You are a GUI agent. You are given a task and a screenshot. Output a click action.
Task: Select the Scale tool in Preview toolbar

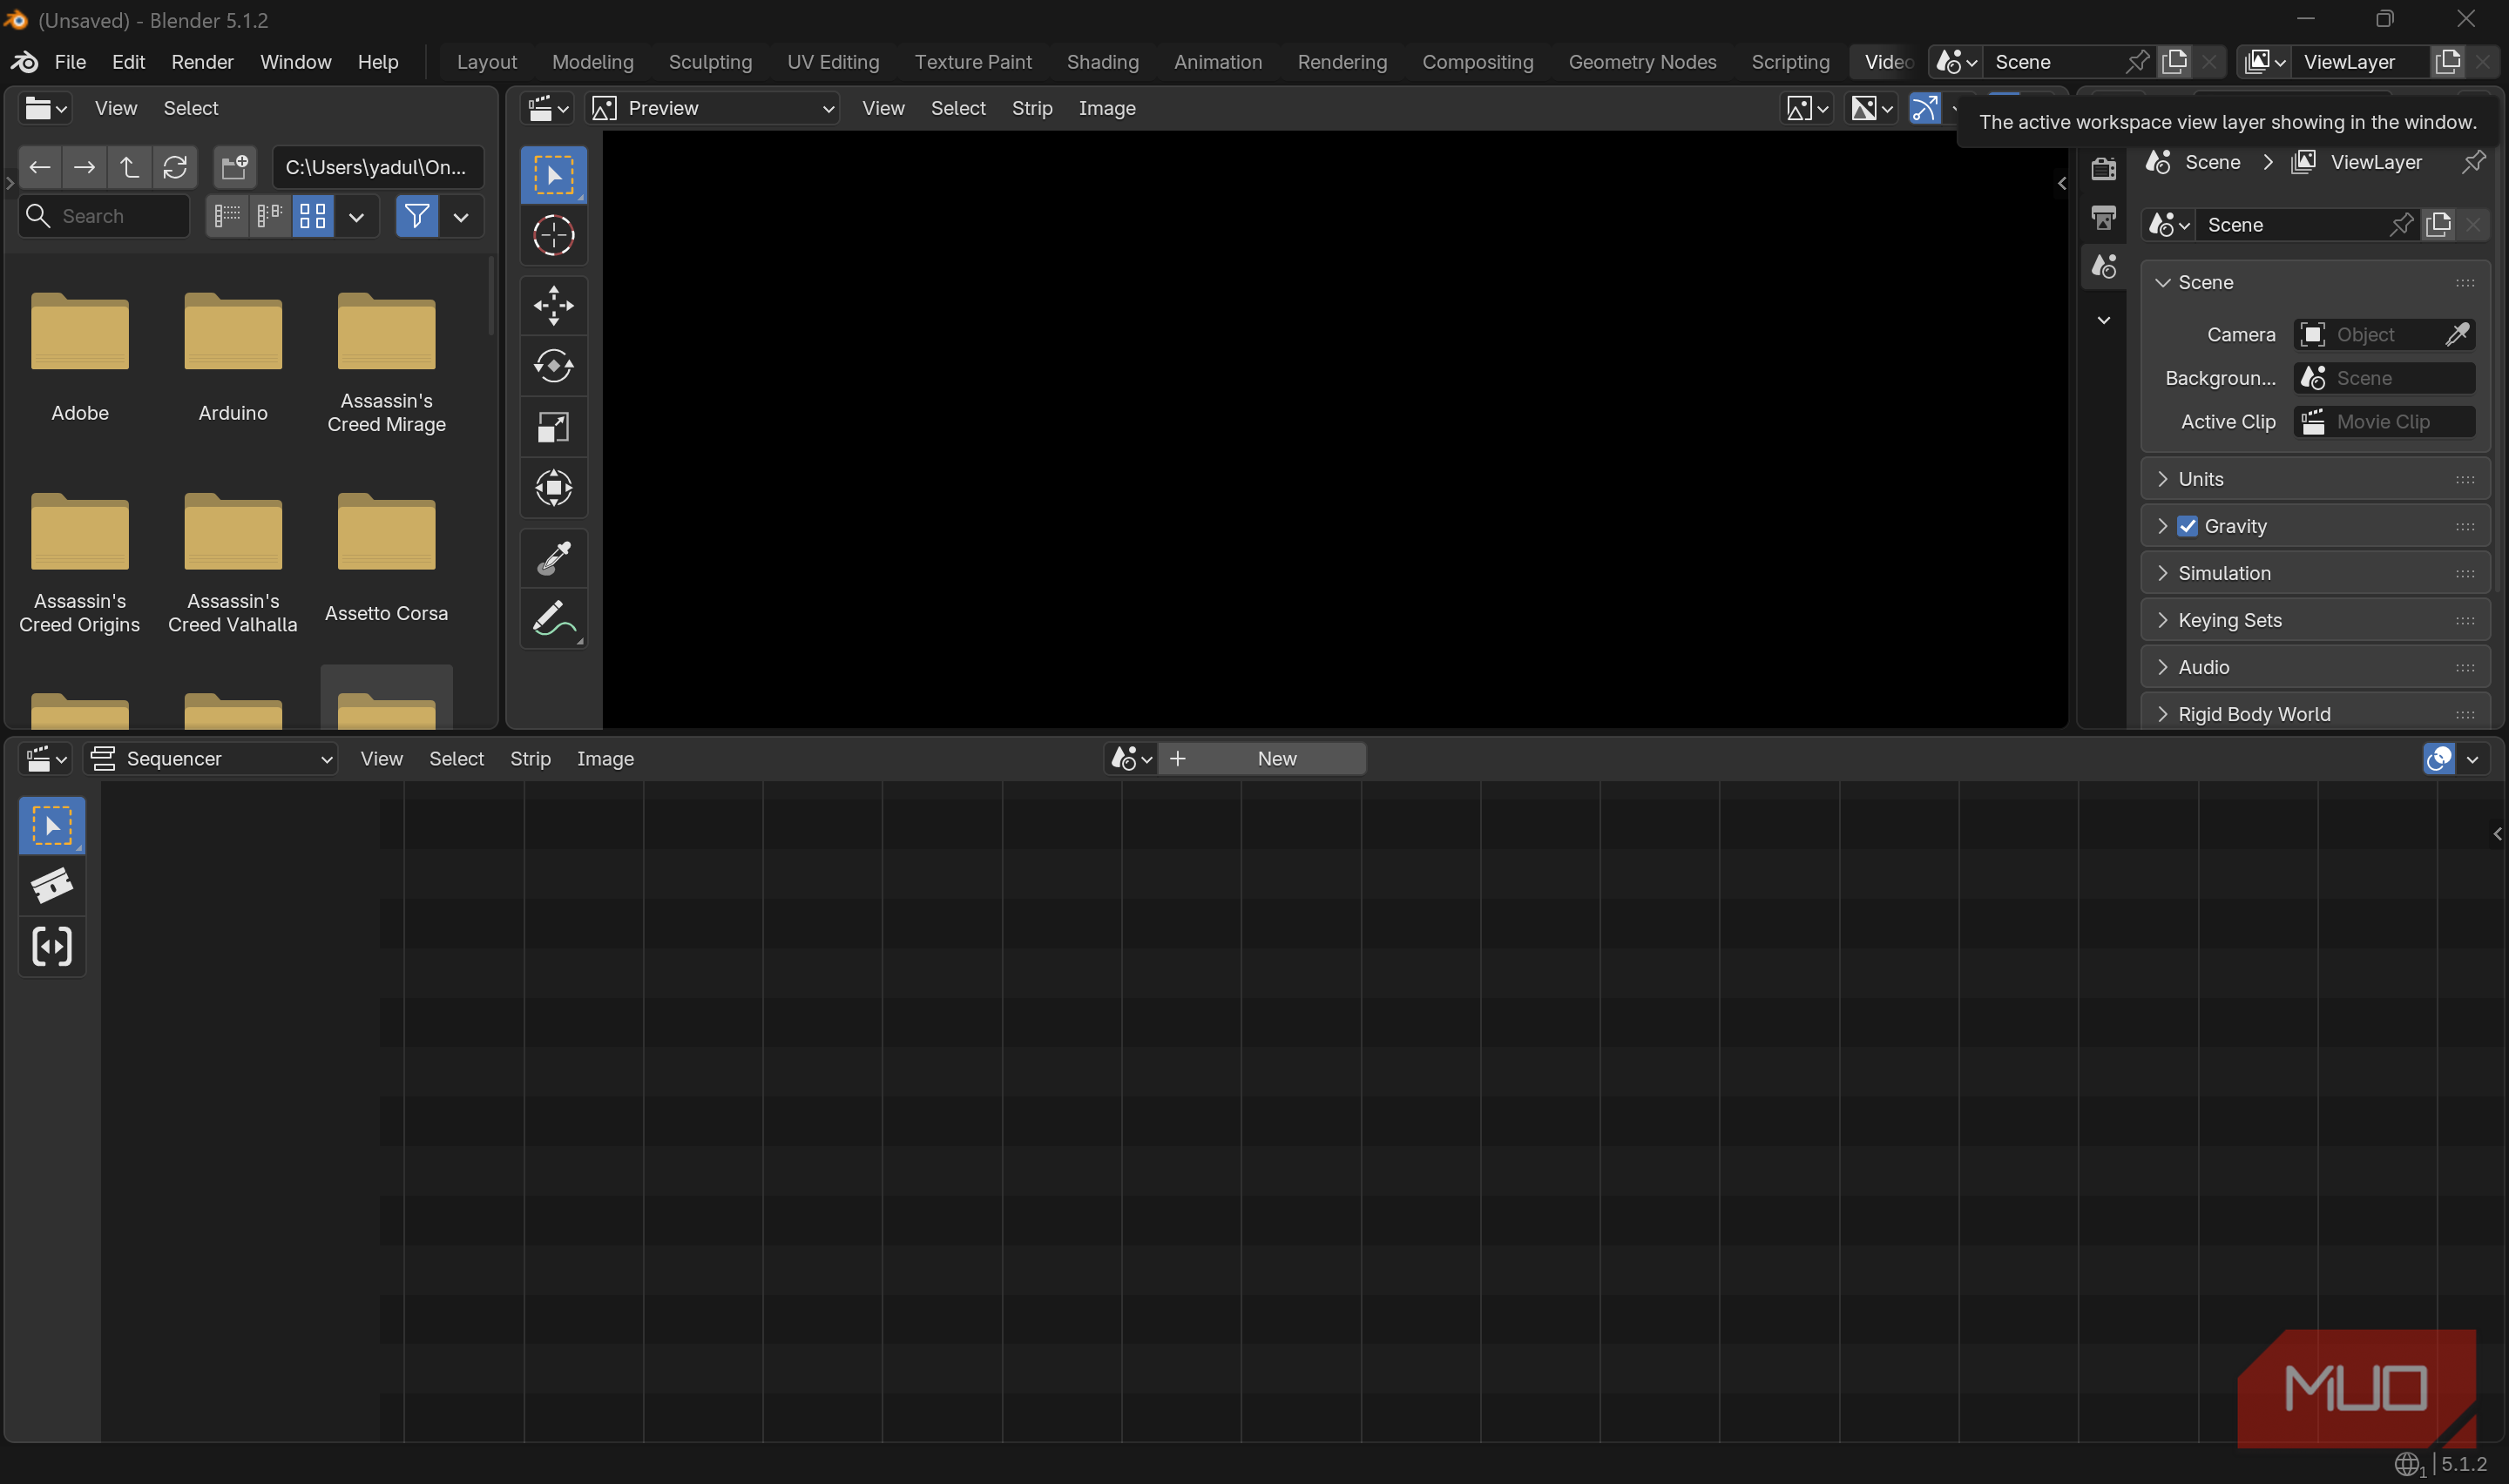(553, 427)
